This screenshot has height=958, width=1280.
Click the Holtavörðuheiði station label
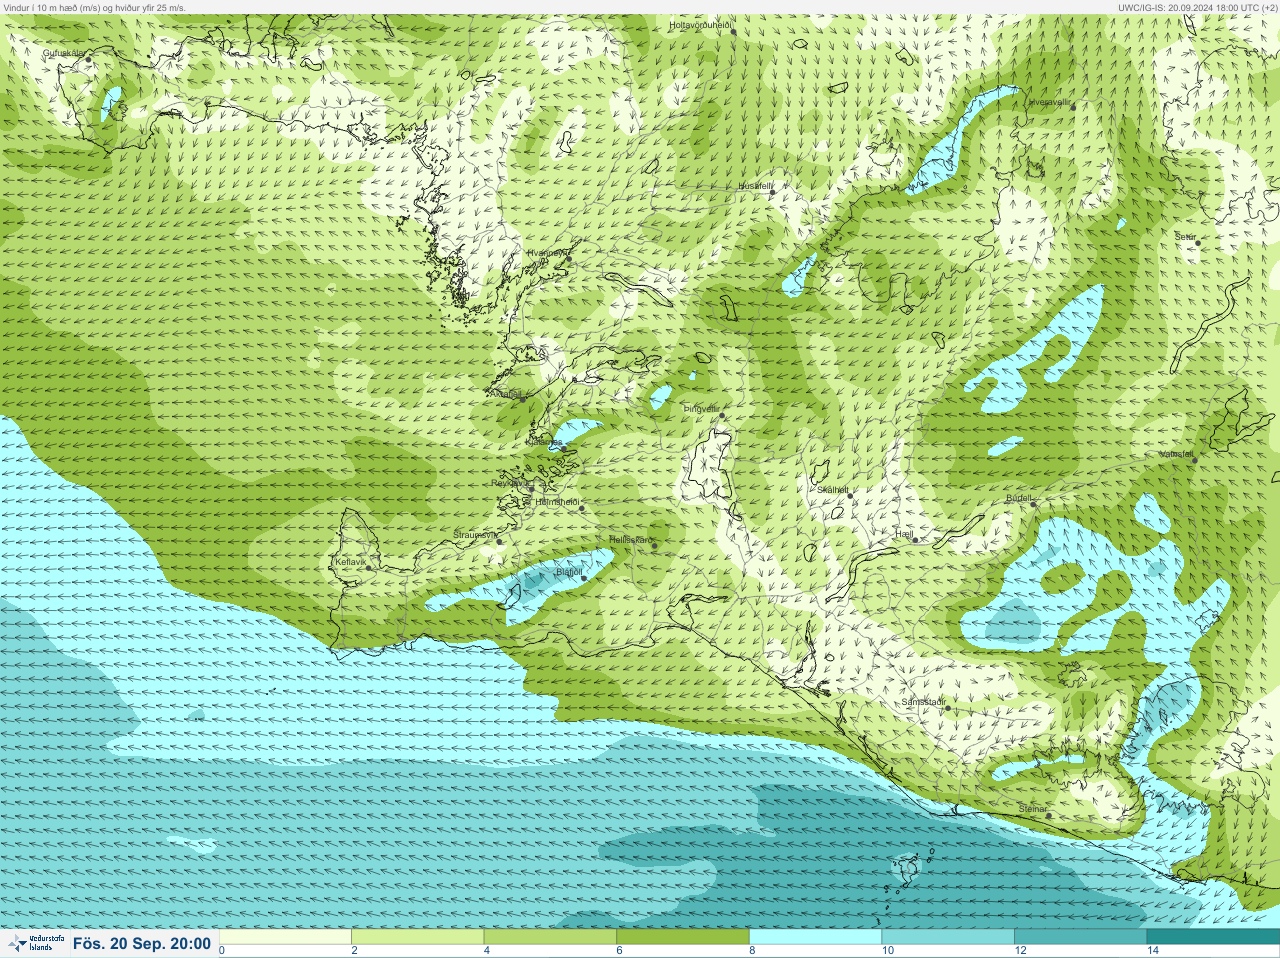[701, 24]
